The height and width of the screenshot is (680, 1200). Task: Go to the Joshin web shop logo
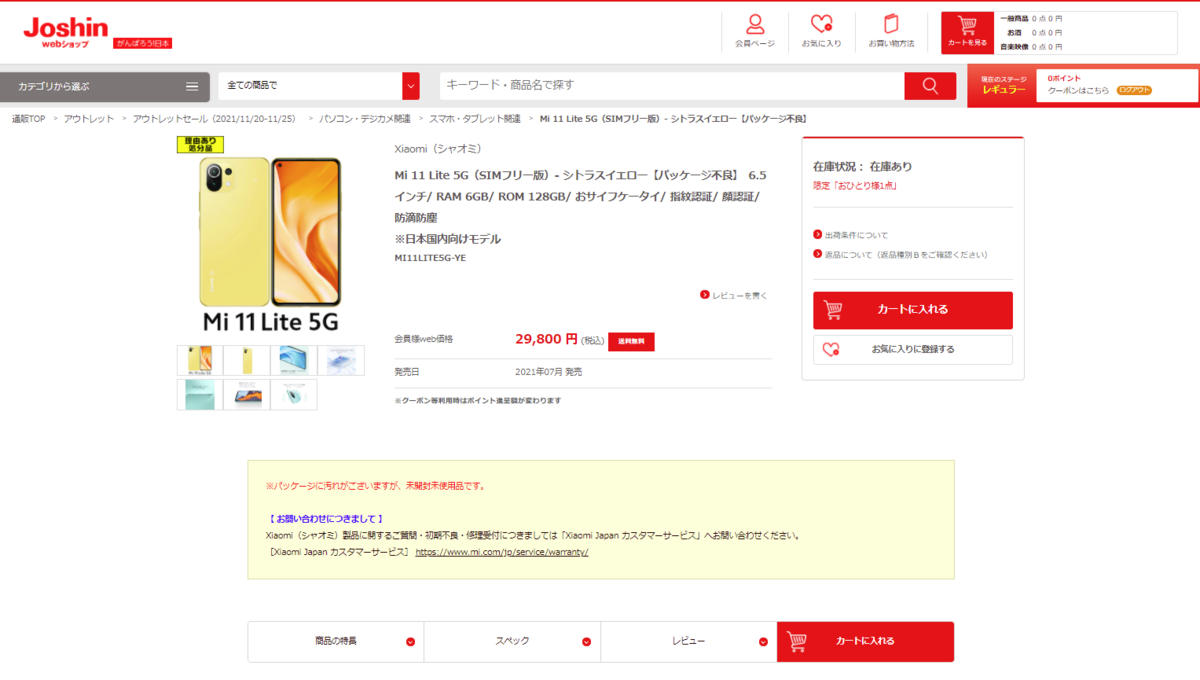66,31
